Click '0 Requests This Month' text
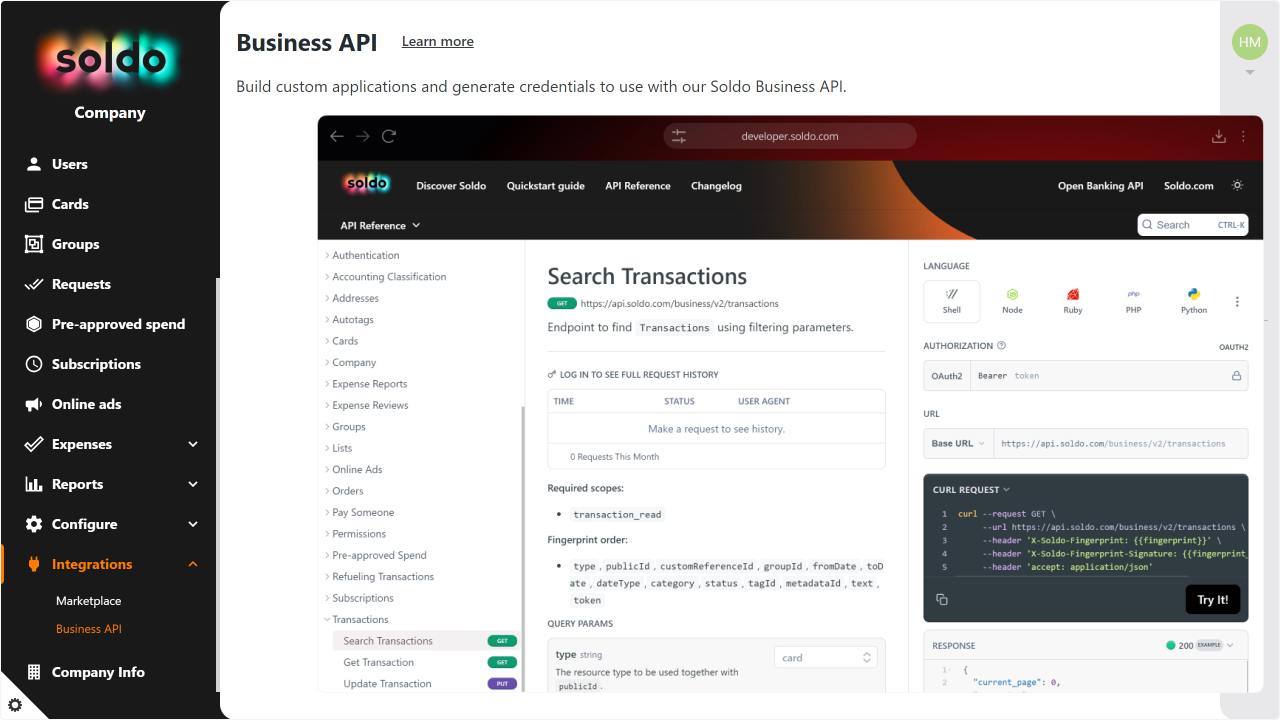 click(x=614, y=457)
